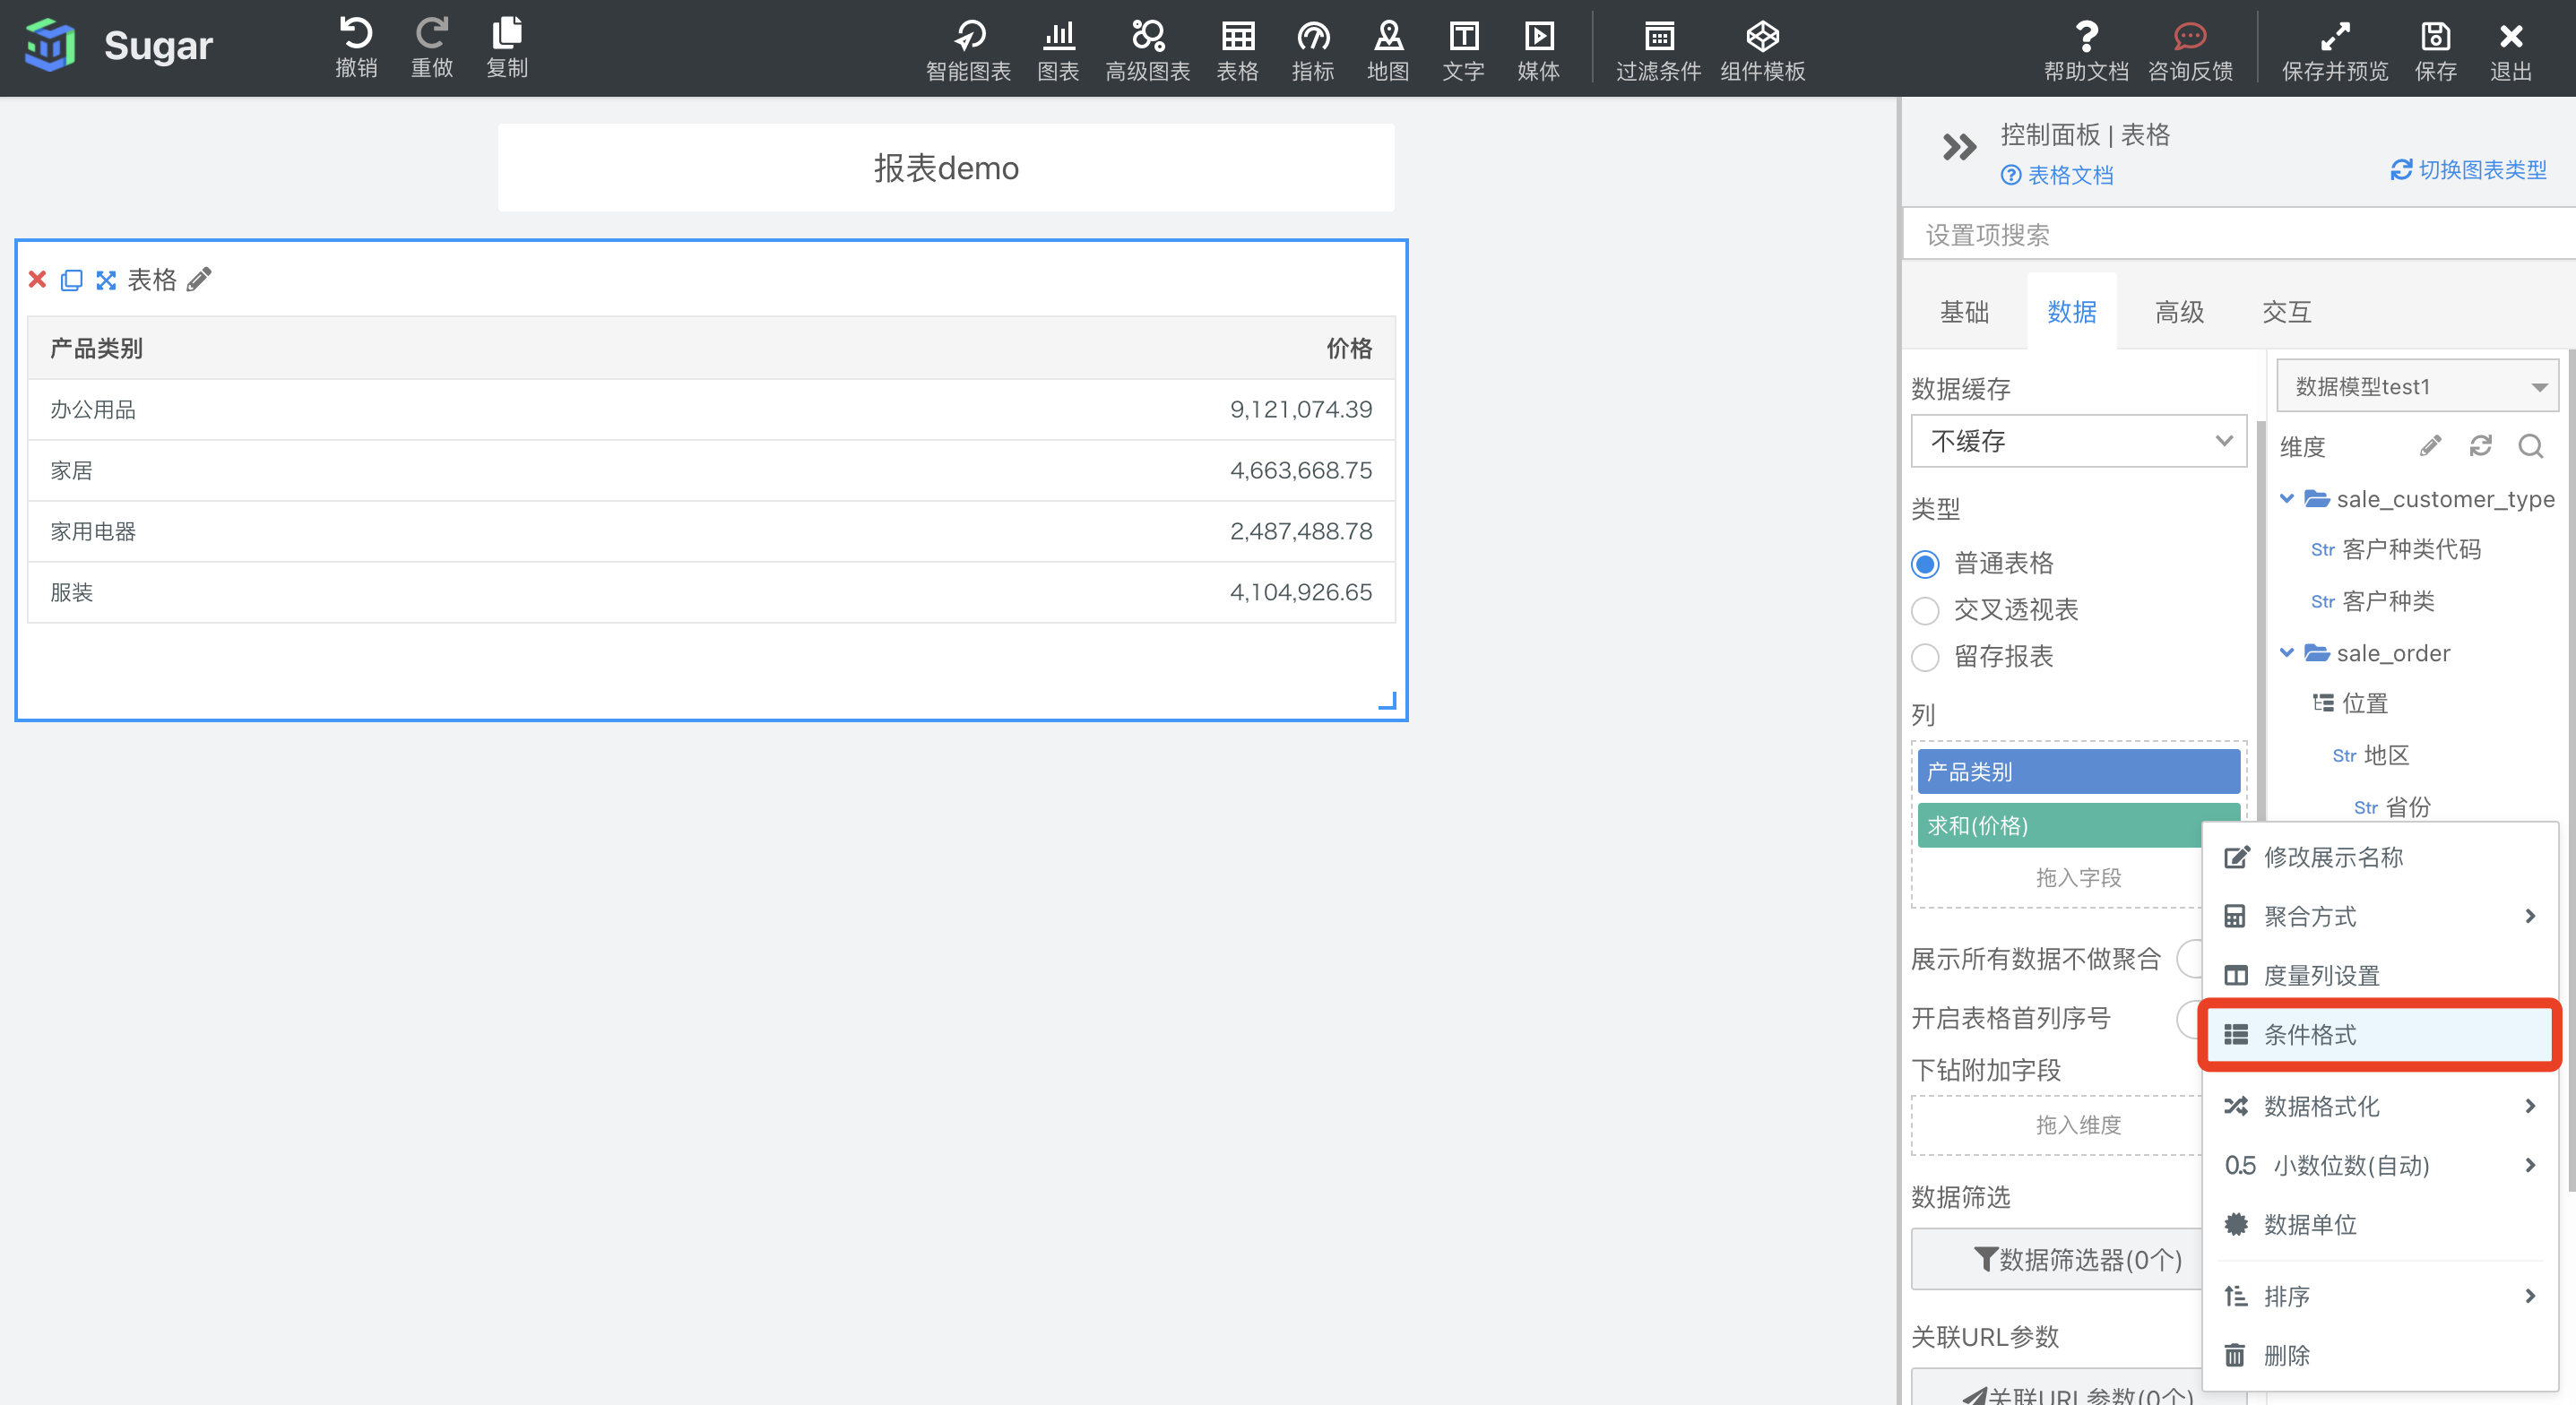
Task: Select the 地区 dimension
Action: 2371,755
